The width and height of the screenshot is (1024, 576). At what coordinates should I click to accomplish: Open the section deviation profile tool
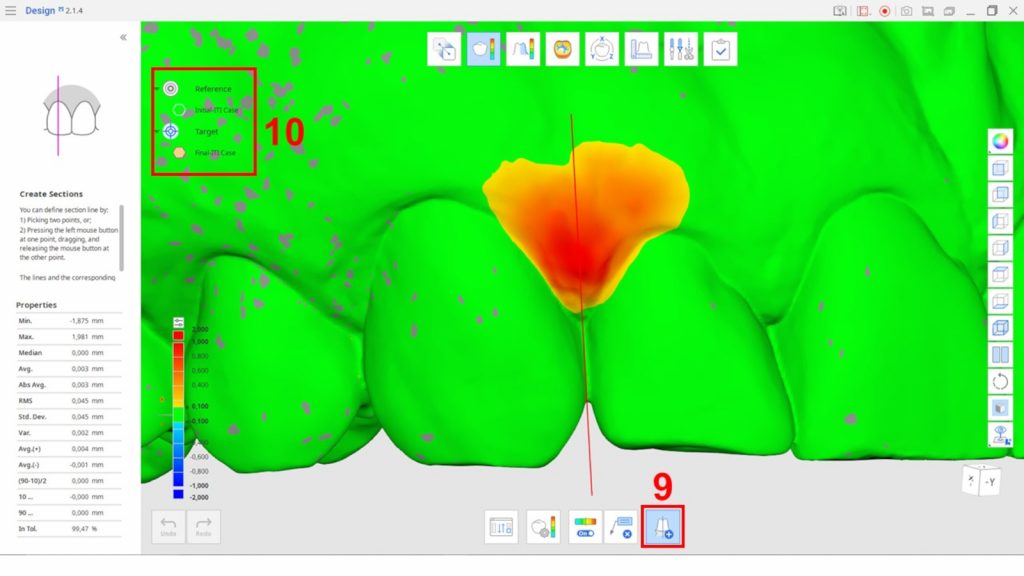523,49
